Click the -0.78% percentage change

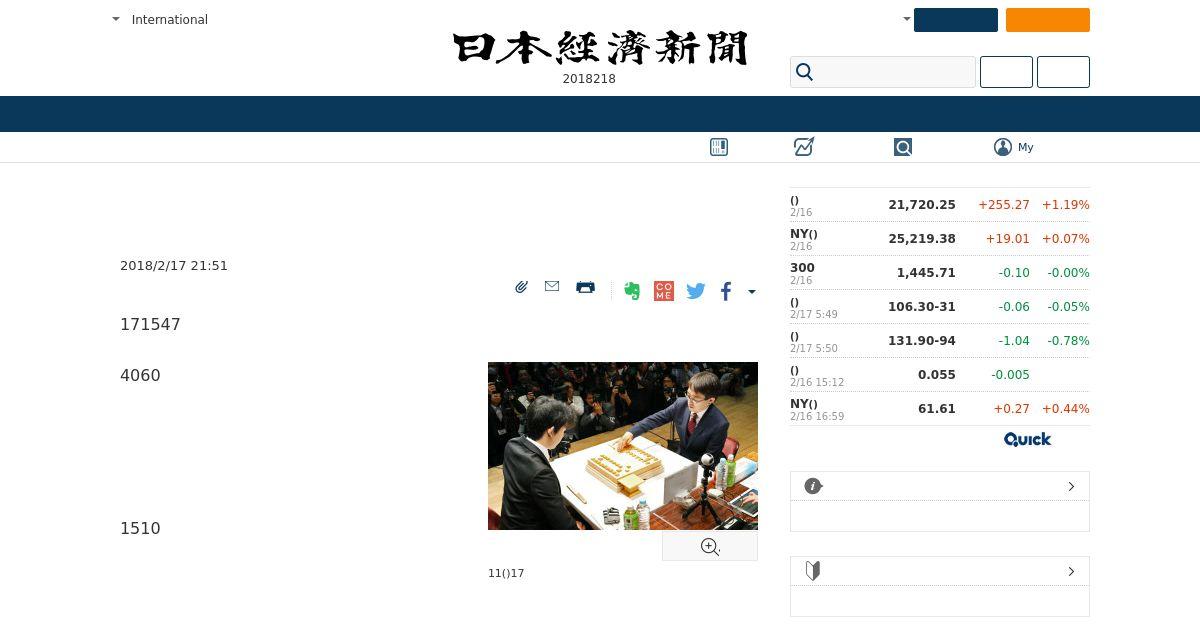tap(1069, 341)
